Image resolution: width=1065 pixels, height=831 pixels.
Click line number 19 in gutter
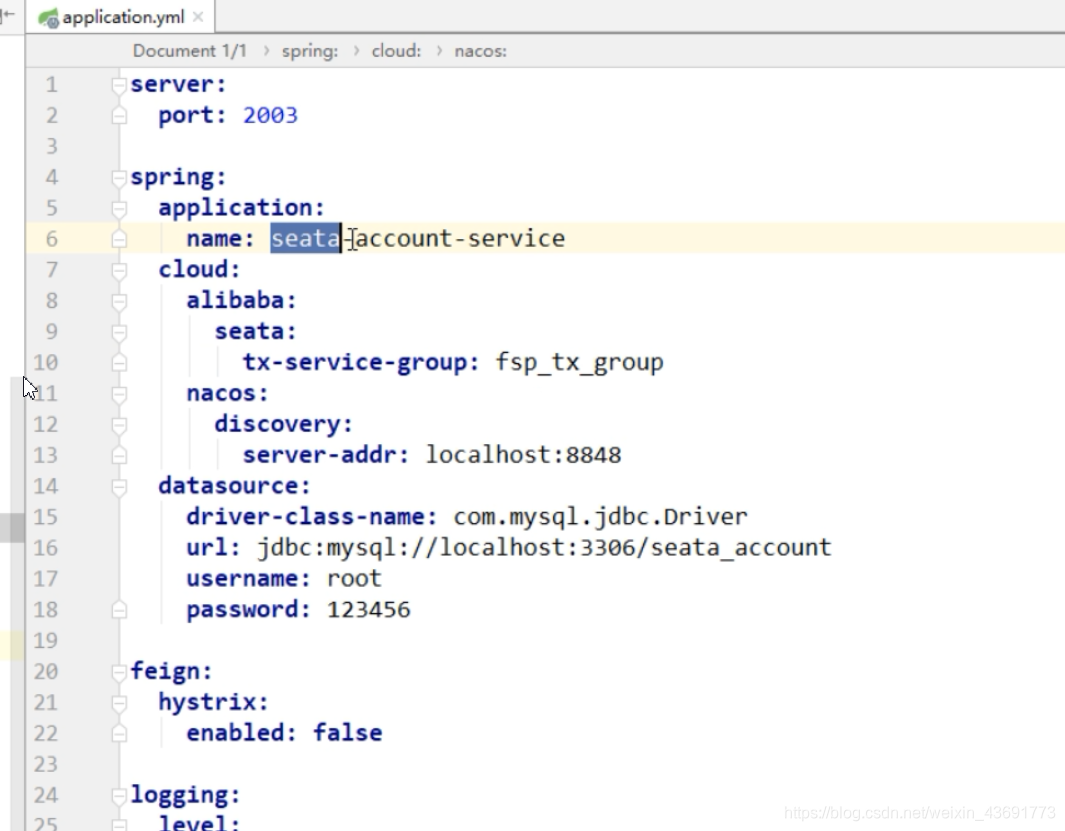[45, 641]
